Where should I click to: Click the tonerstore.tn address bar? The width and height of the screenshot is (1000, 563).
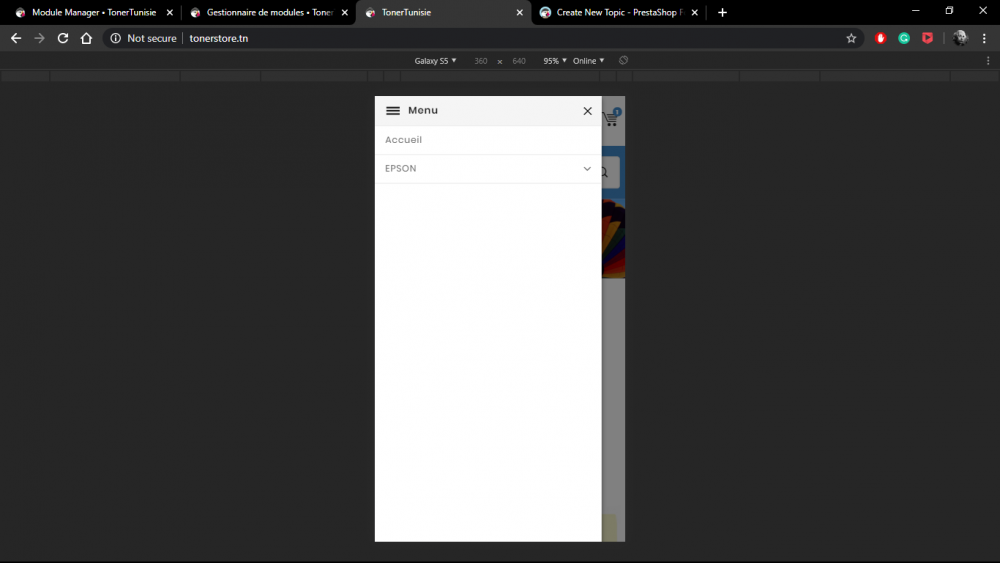click(219, 38)
